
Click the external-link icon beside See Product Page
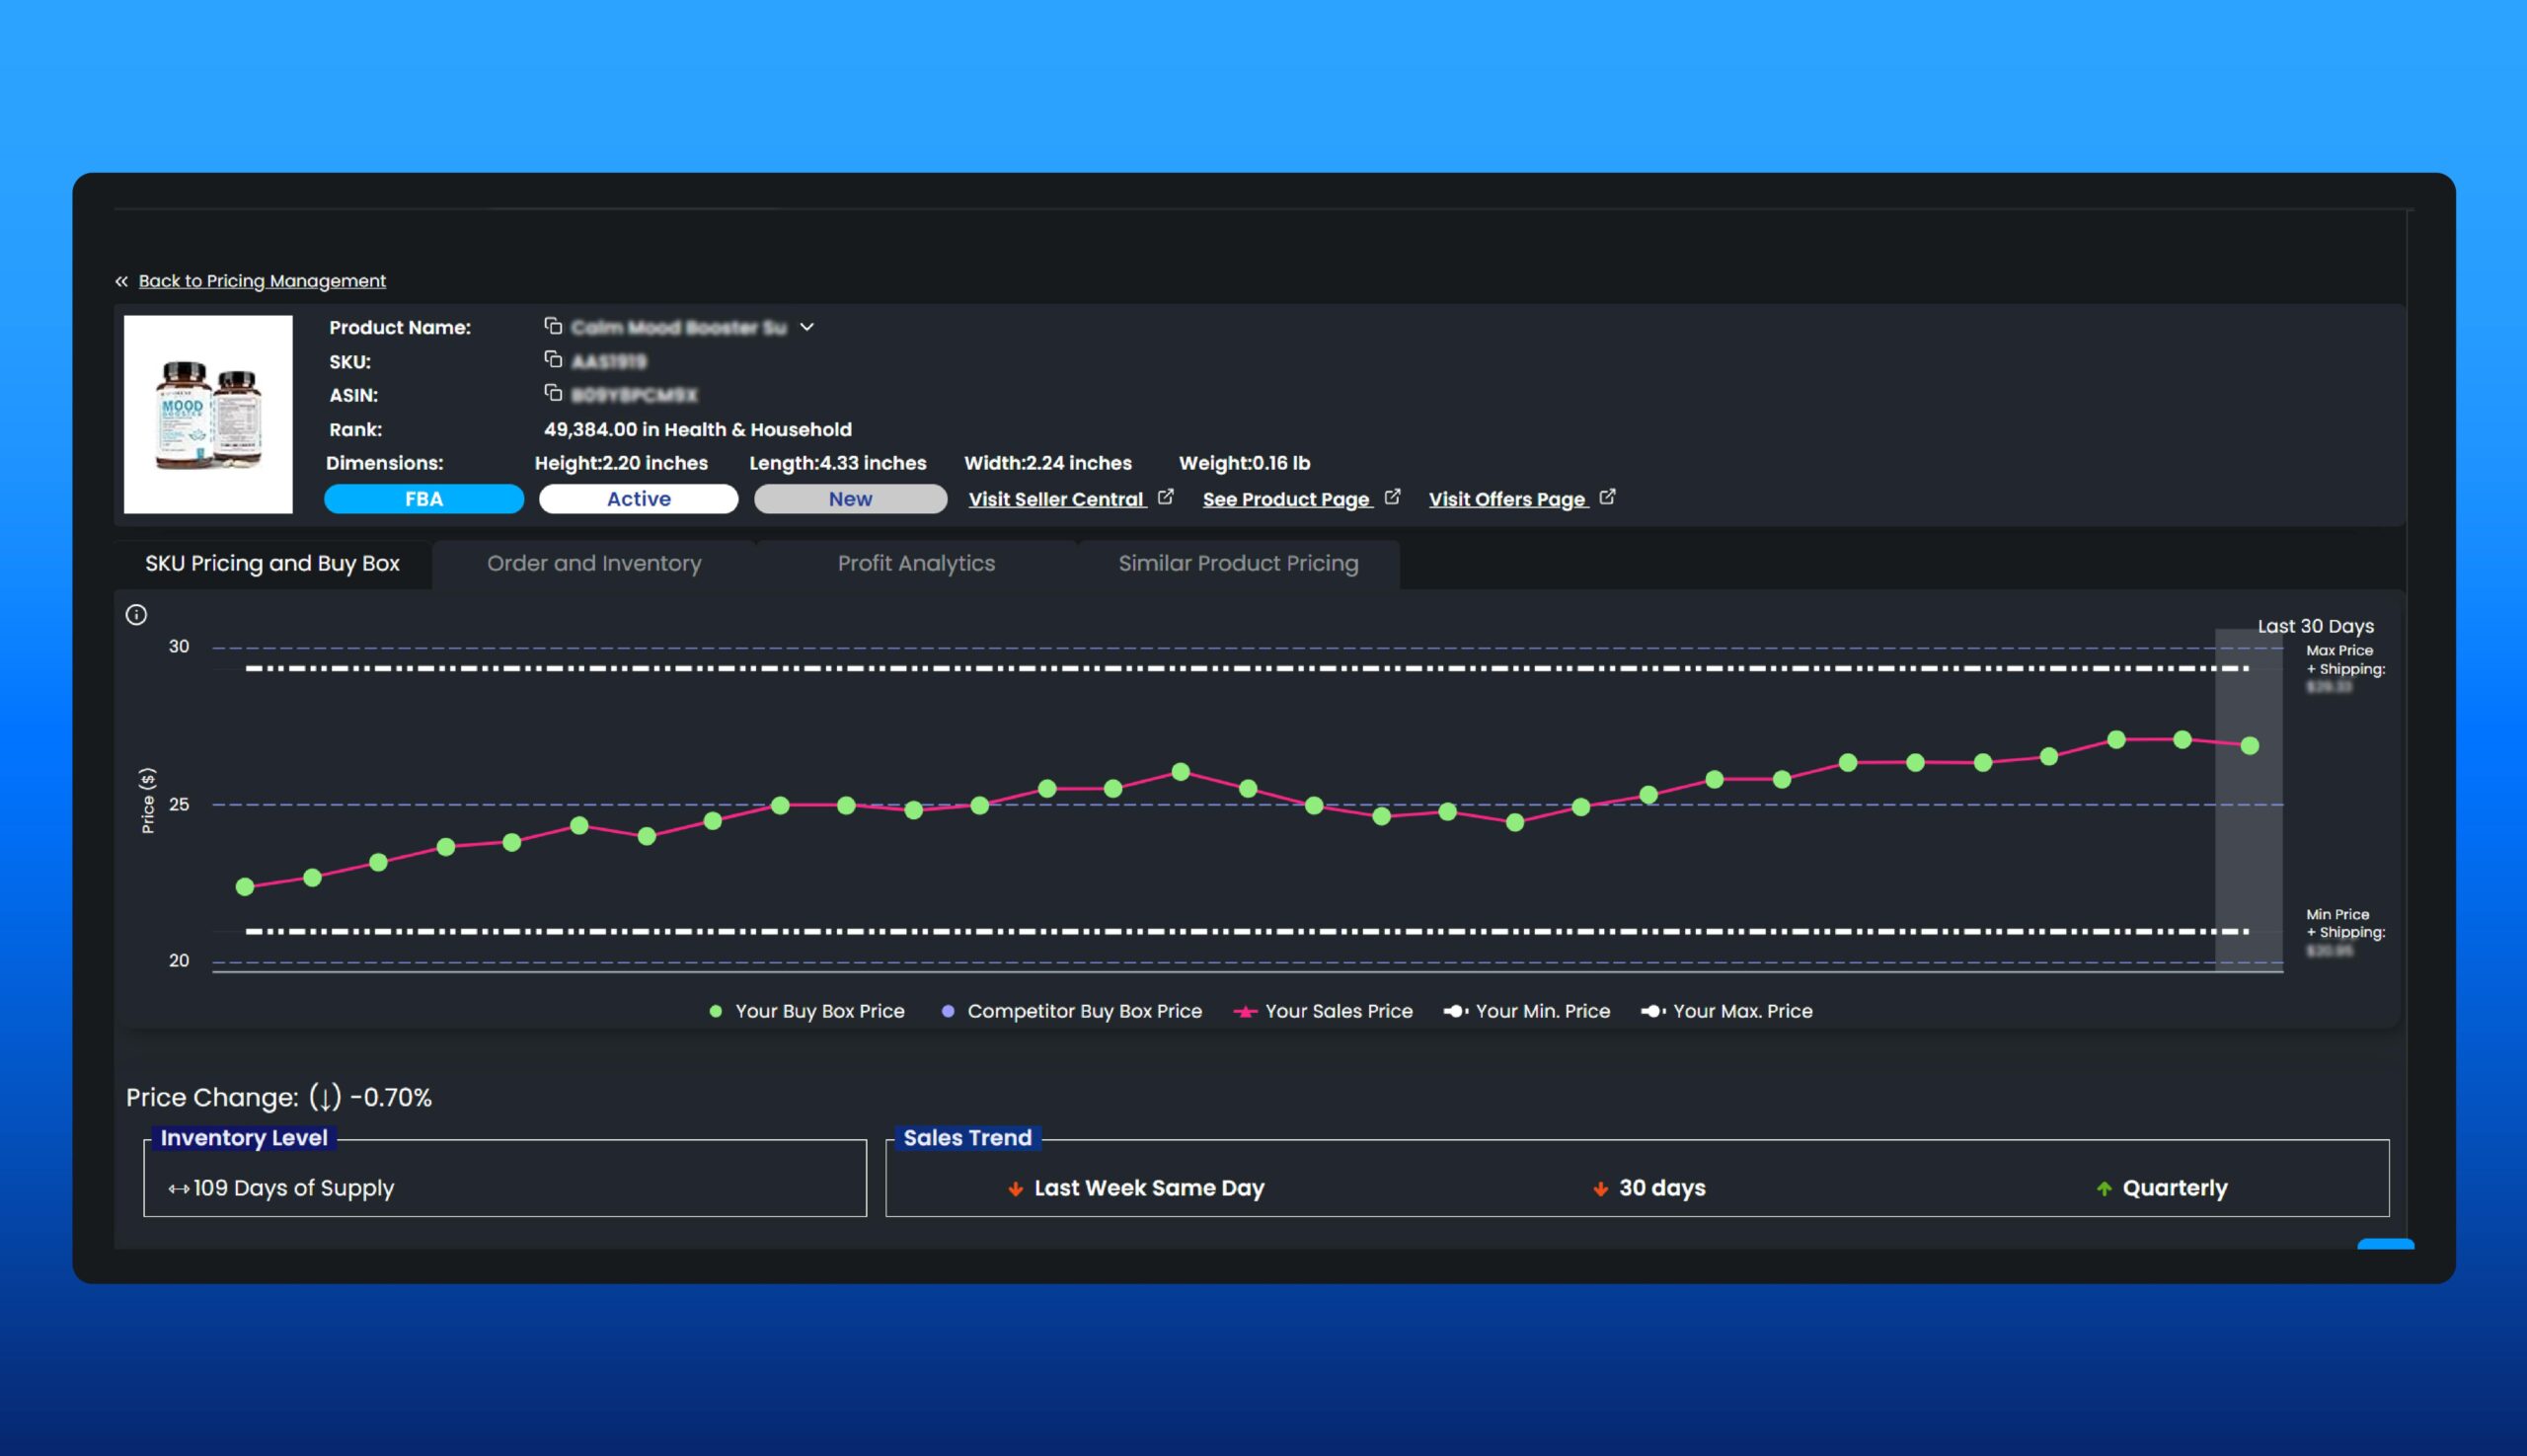coord(1393,495)
